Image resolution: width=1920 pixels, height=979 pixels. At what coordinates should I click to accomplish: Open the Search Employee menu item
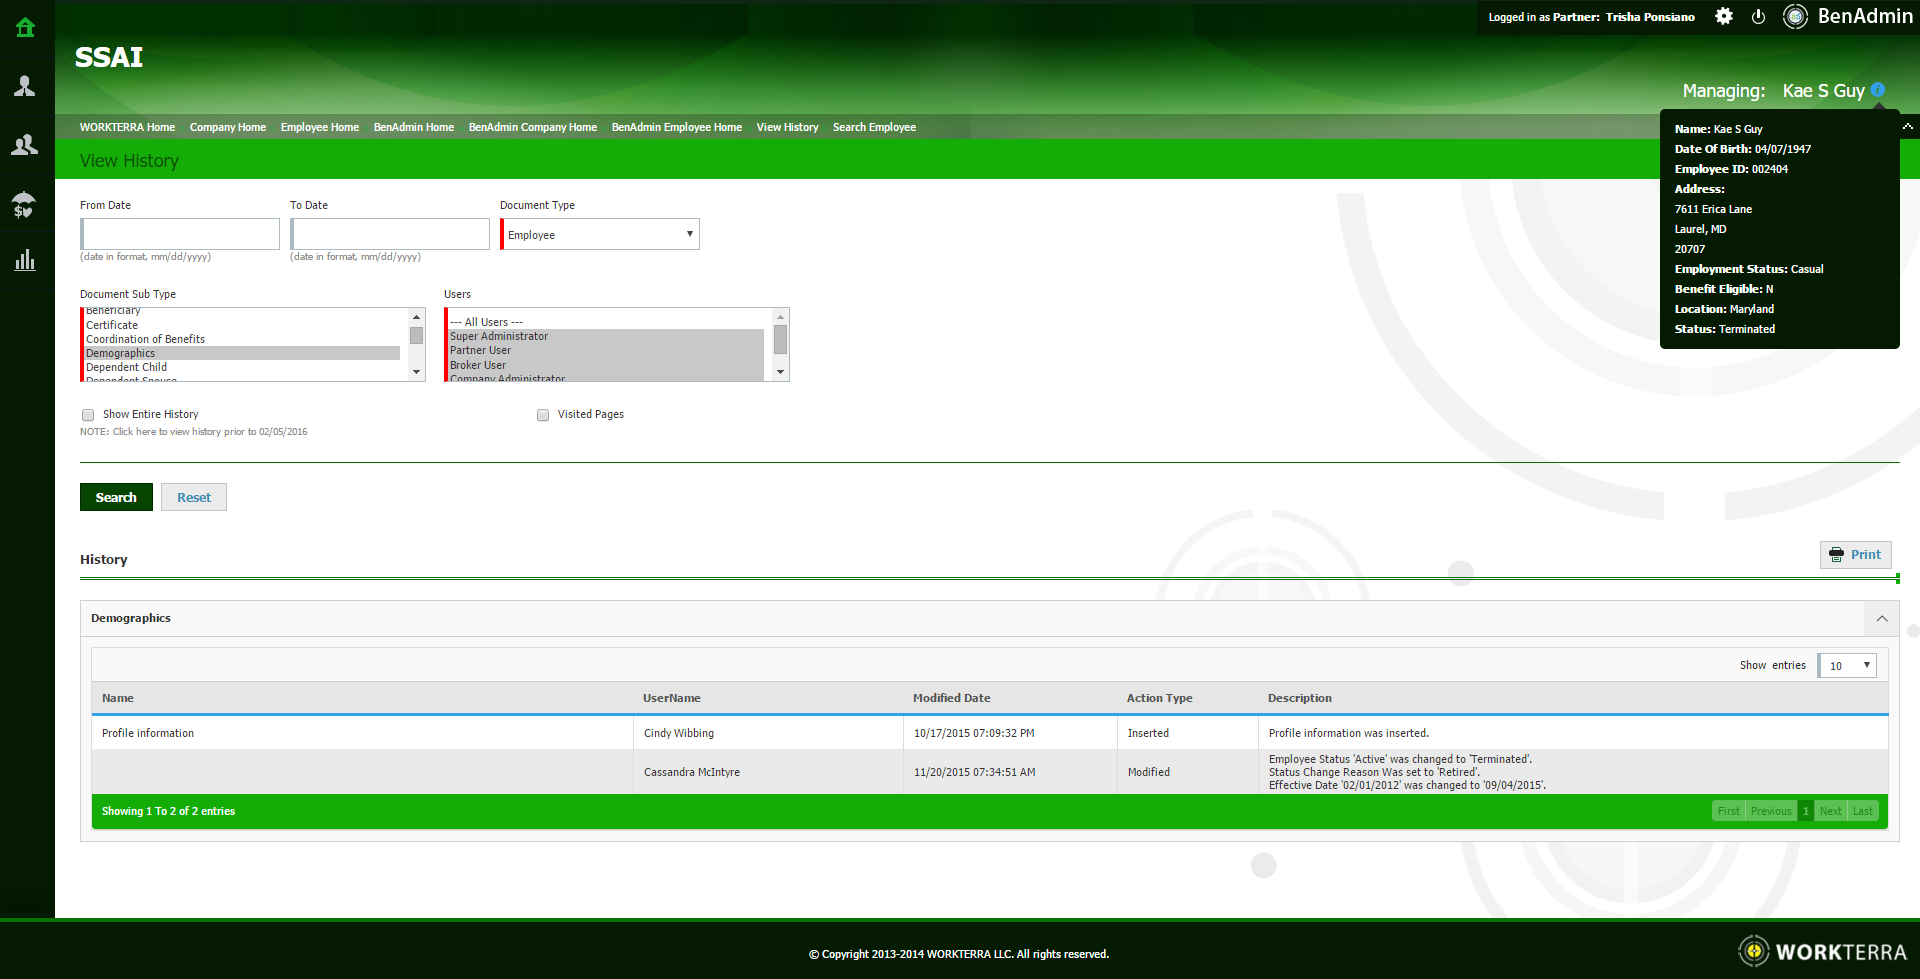[x=874, y=128]
